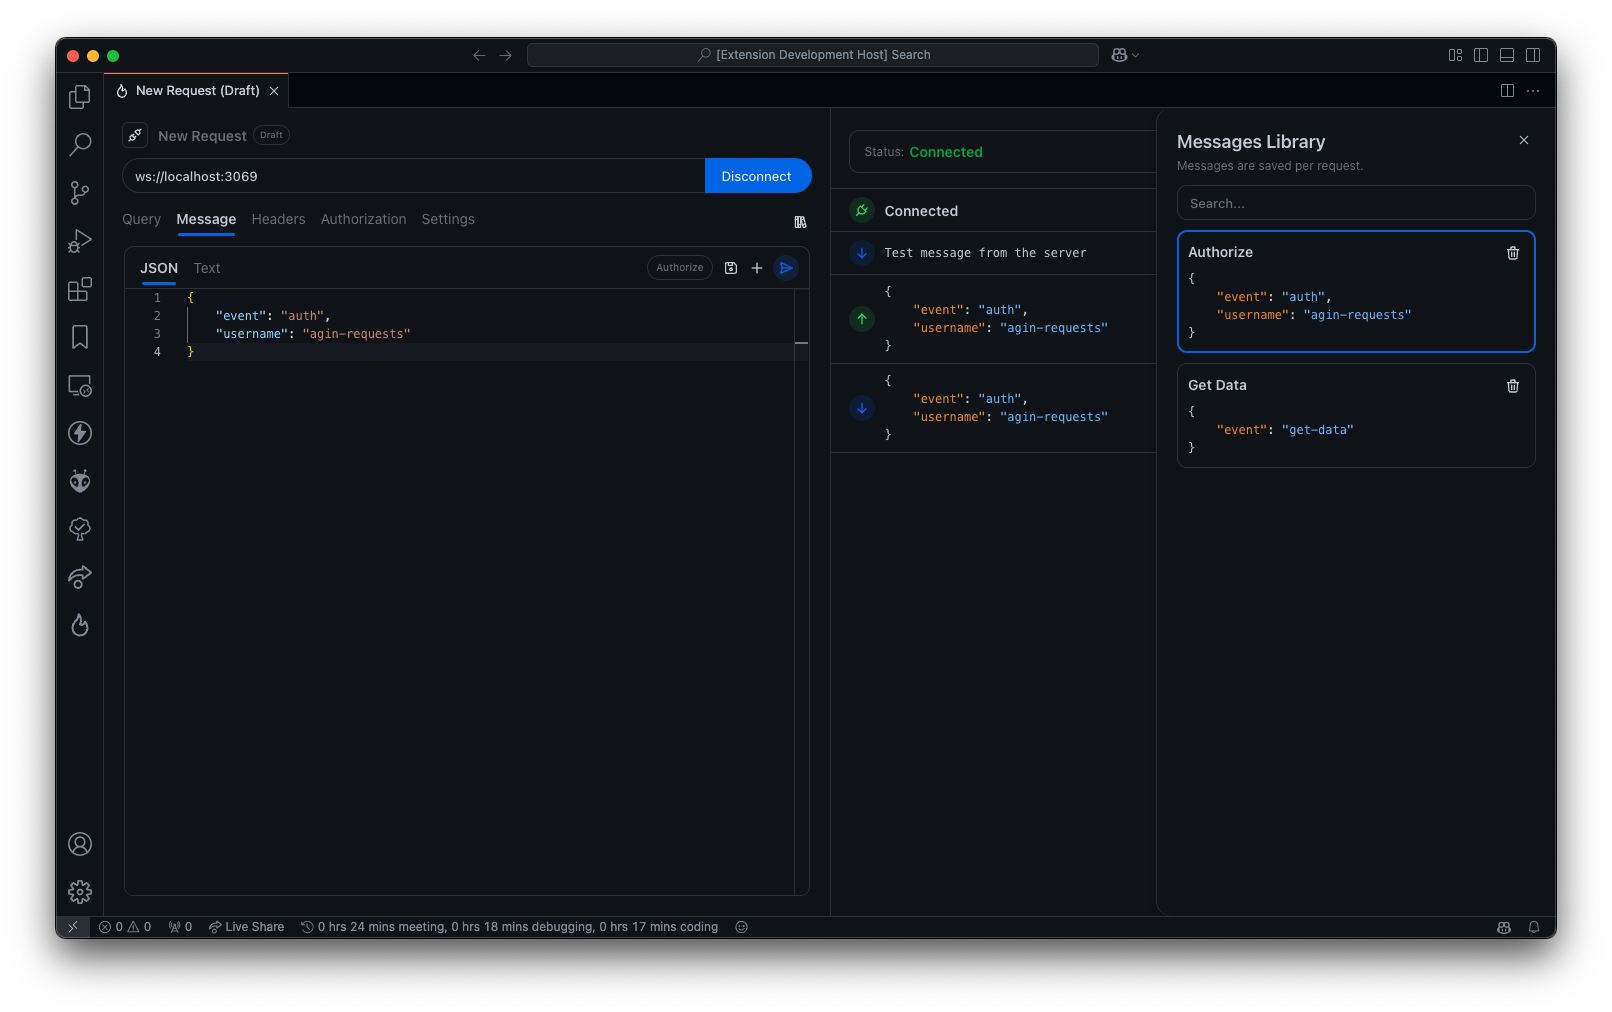Image resolution: width=1612 pixels, height=1012 pixels.
Task: Click the WebSocket plug icon beside New Request
Action: pyautogui.click(x=135, y=135)
